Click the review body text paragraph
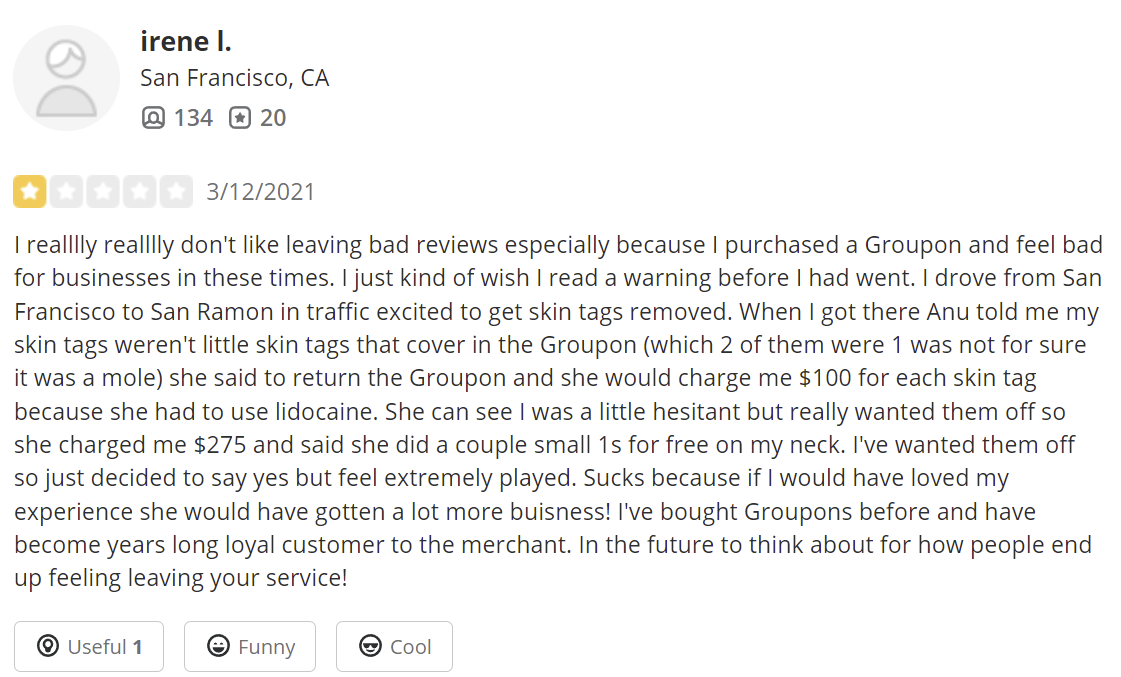1121x677 pixels. 558,411
